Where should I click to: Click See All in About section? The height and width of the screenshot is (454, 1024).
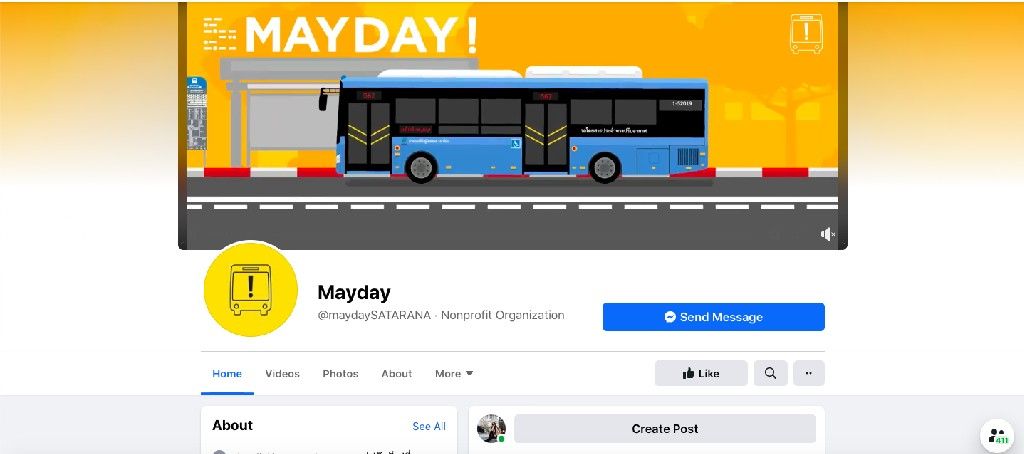point(429,426)
